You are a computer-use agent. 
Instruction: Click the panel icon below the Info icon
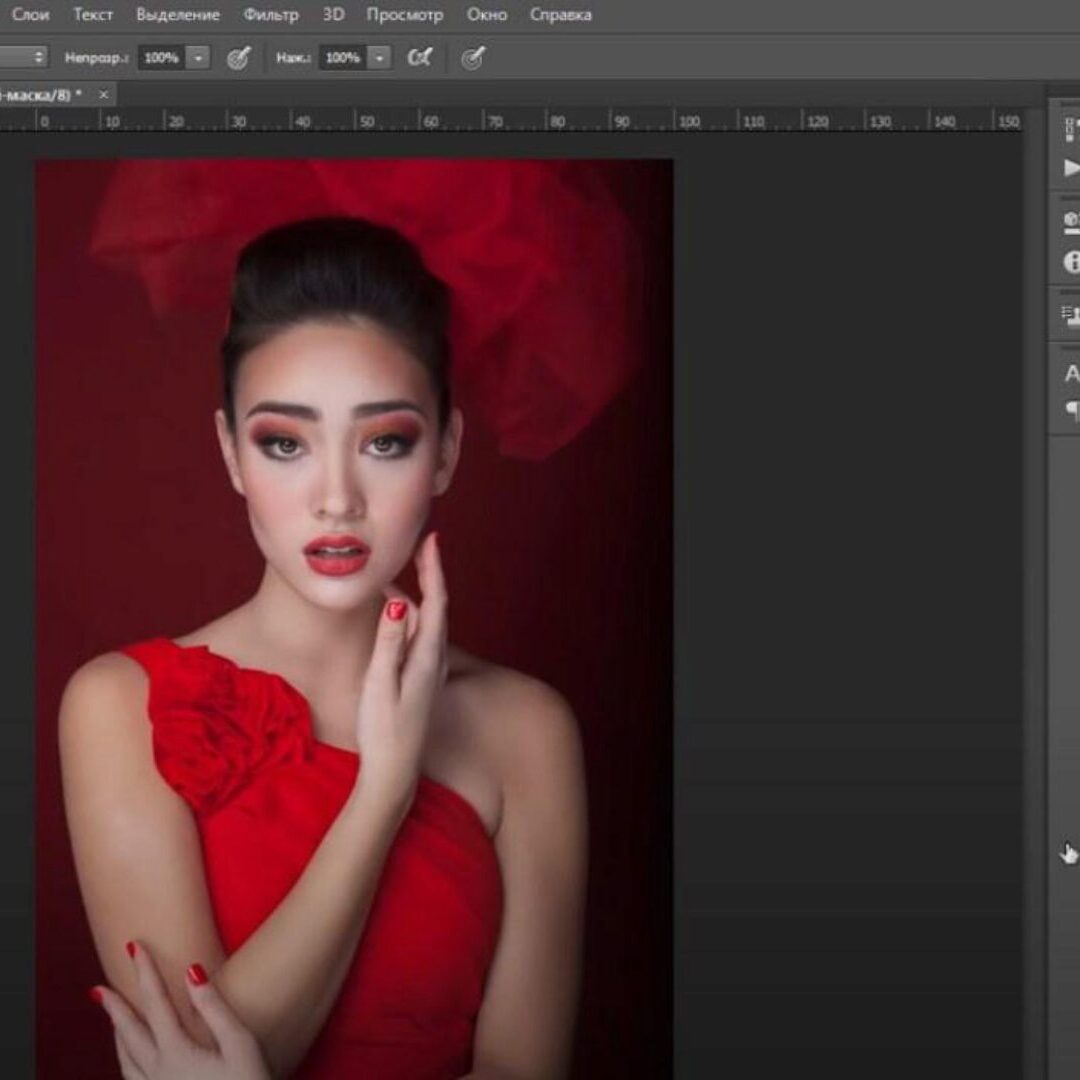pyautogui.click(x=1071, y=316)
